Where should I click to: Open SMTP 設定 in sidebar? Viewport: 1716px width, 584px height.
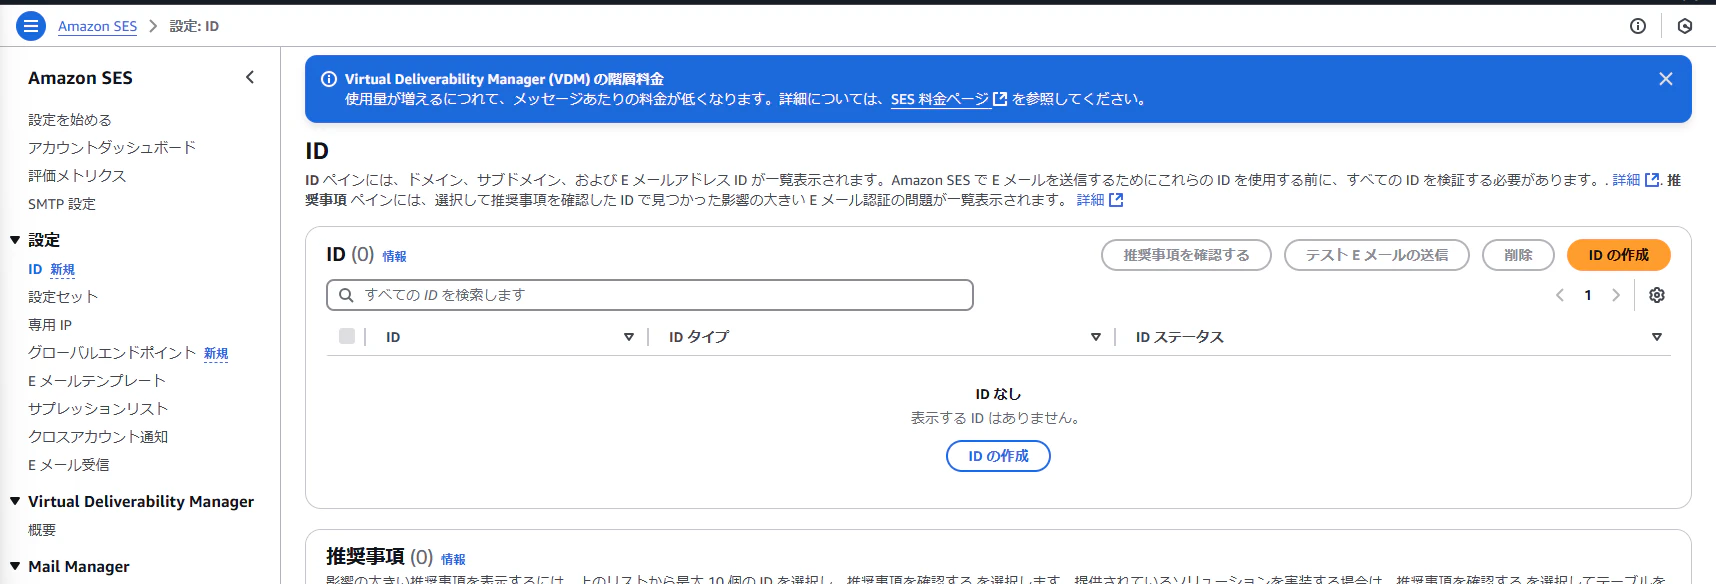[62, 204]
